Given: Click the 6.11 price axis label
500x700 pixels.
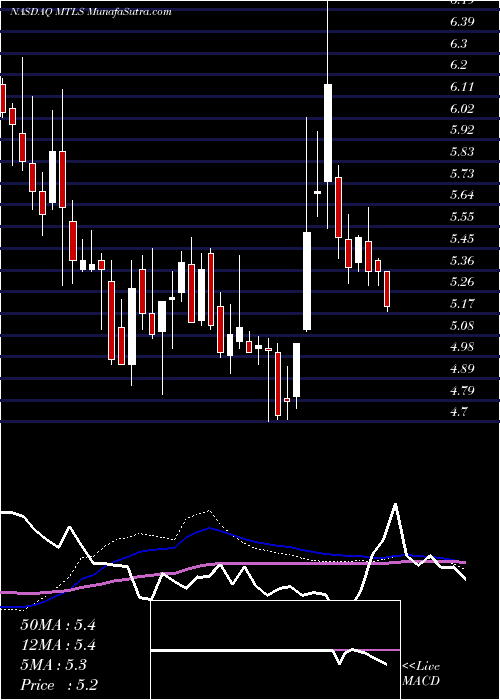Looking at the screenshot, I should [462, 87].
